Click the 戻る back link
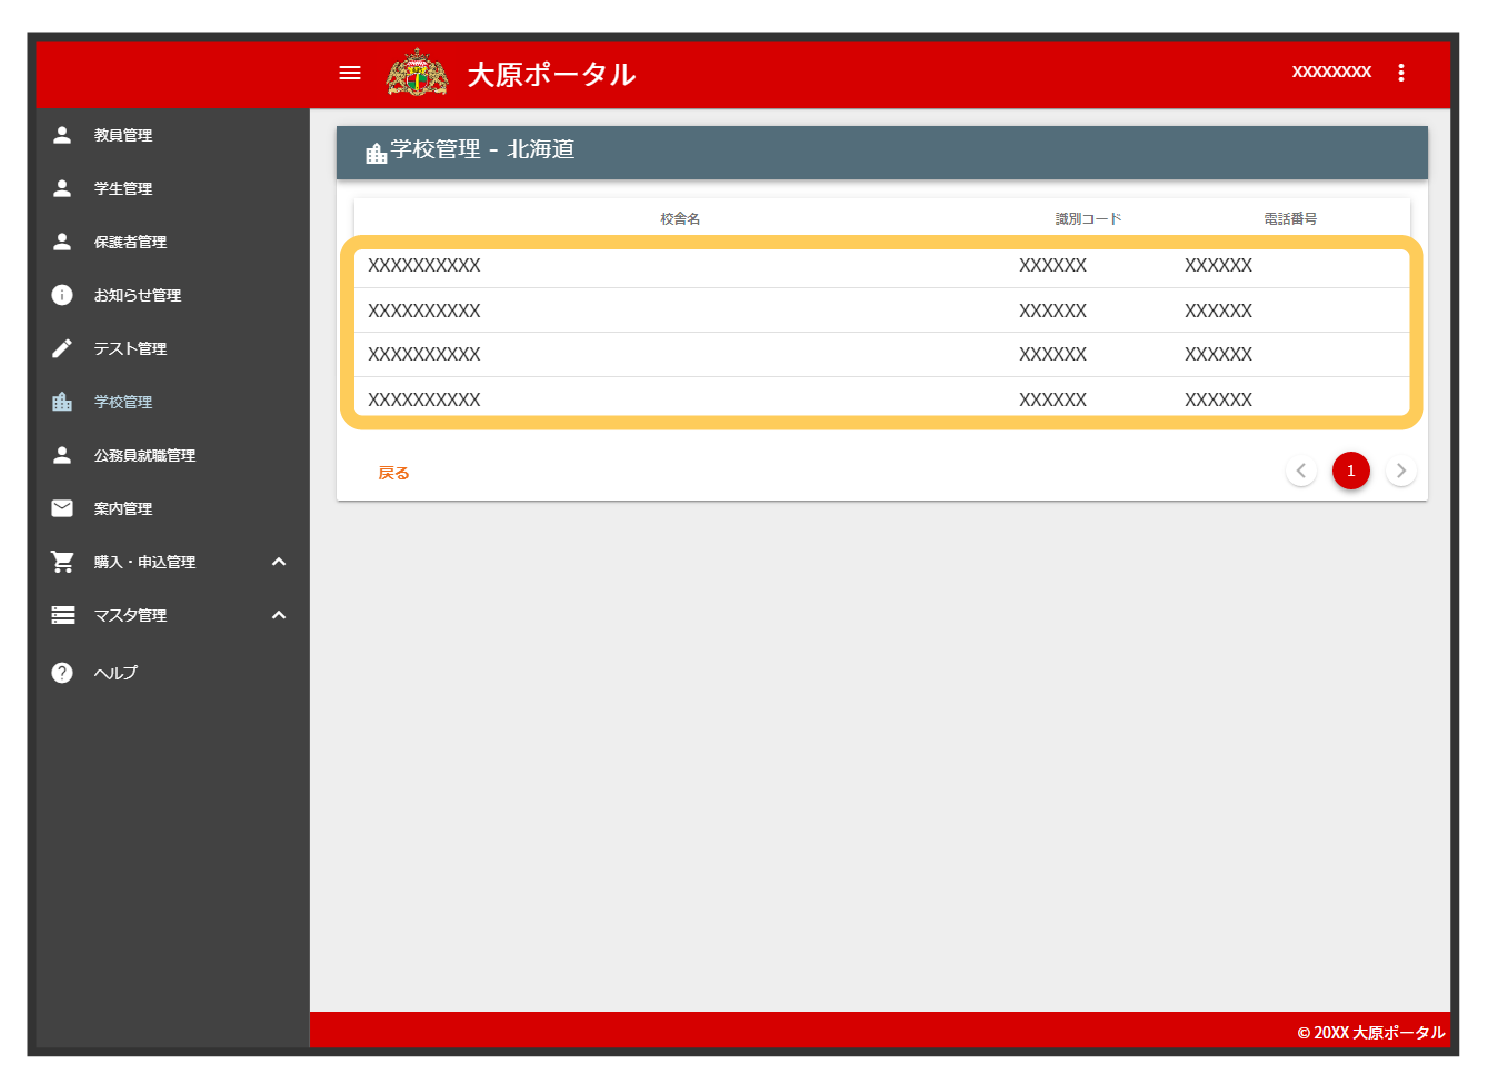Viewport: 1487px width, 1088px height. click(394, 473)
